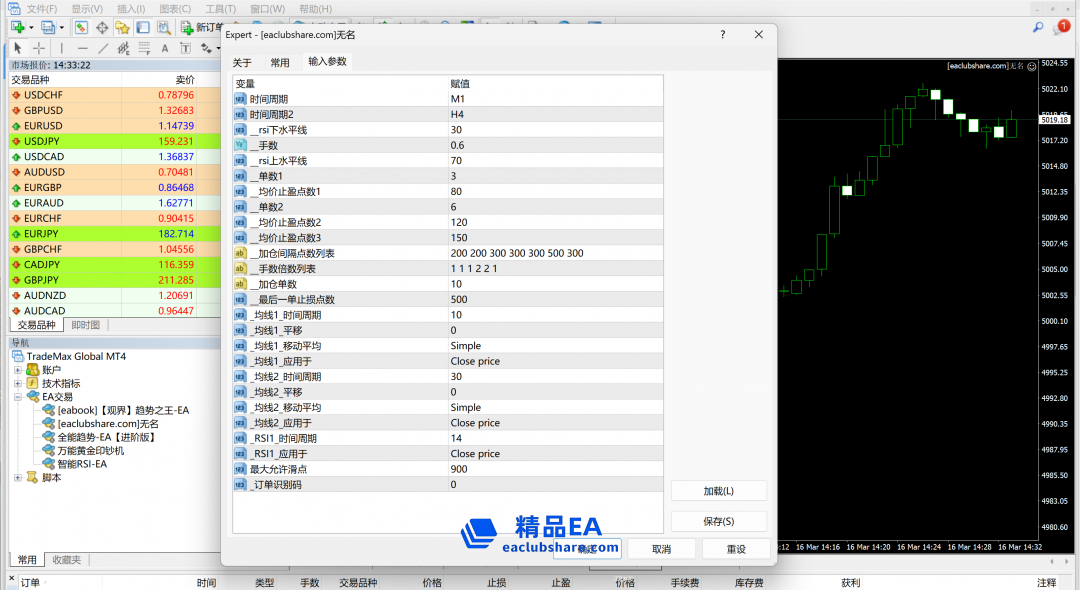The height and width of the screenshot is (590, 1080).
Task: Open the 关于 tab in Expert dialog
Action: click(x=242, y=62)
